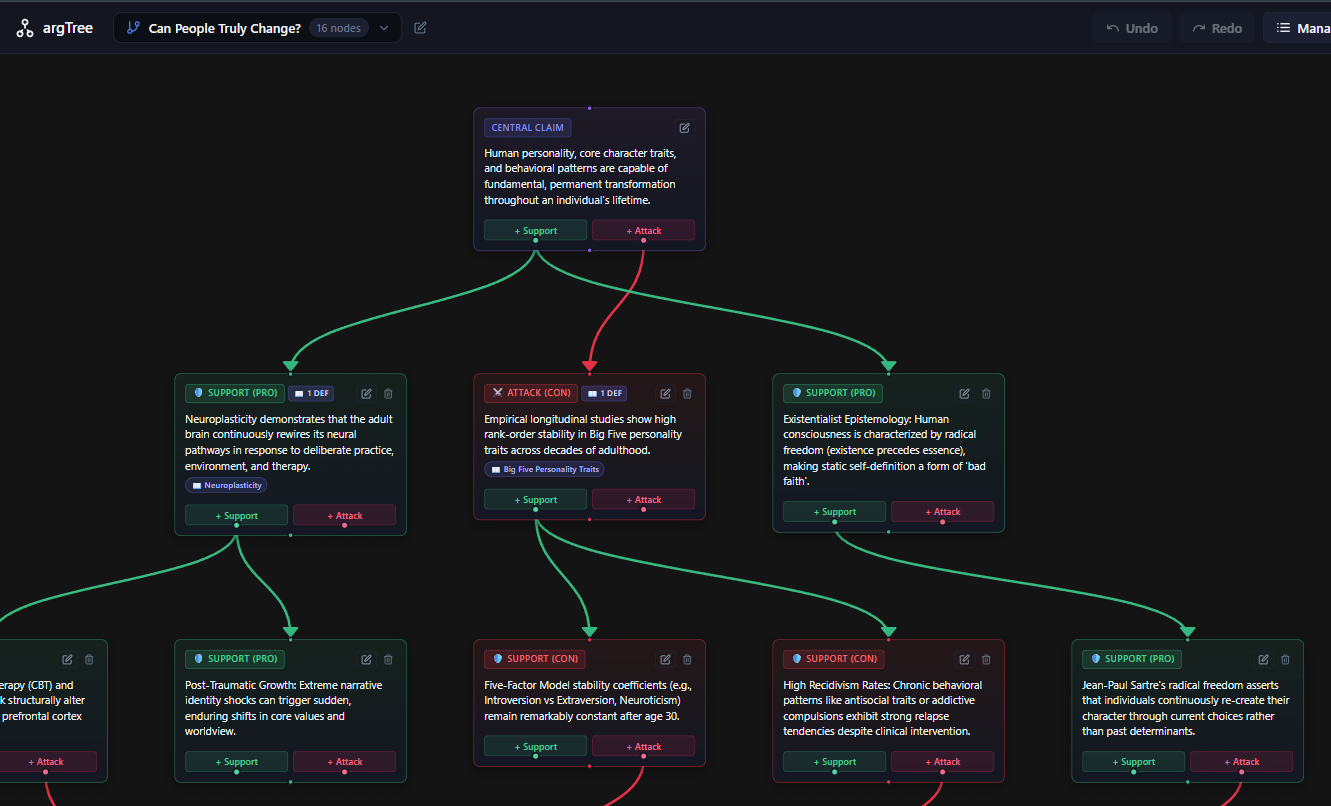Add Support to the Central Claim
1331x806 pixels.
[535, 230]
